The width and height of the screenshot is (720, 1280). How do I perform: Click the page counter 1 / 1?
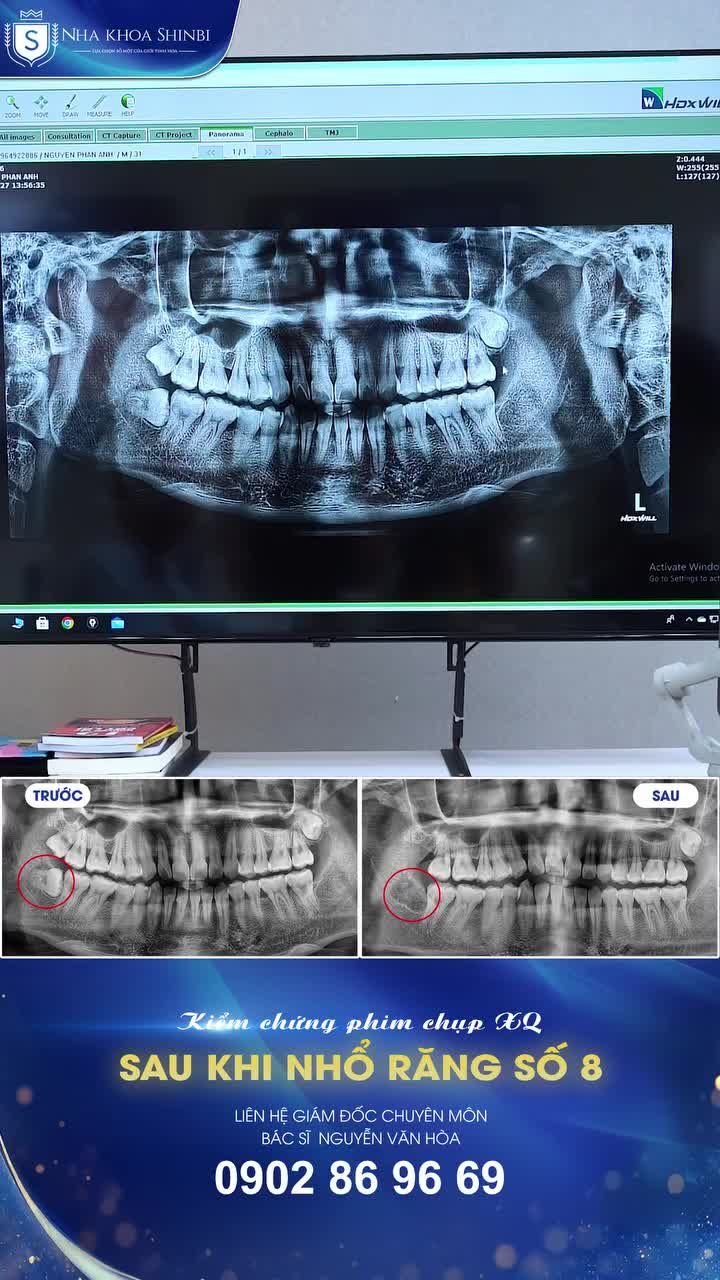[239, 152]
